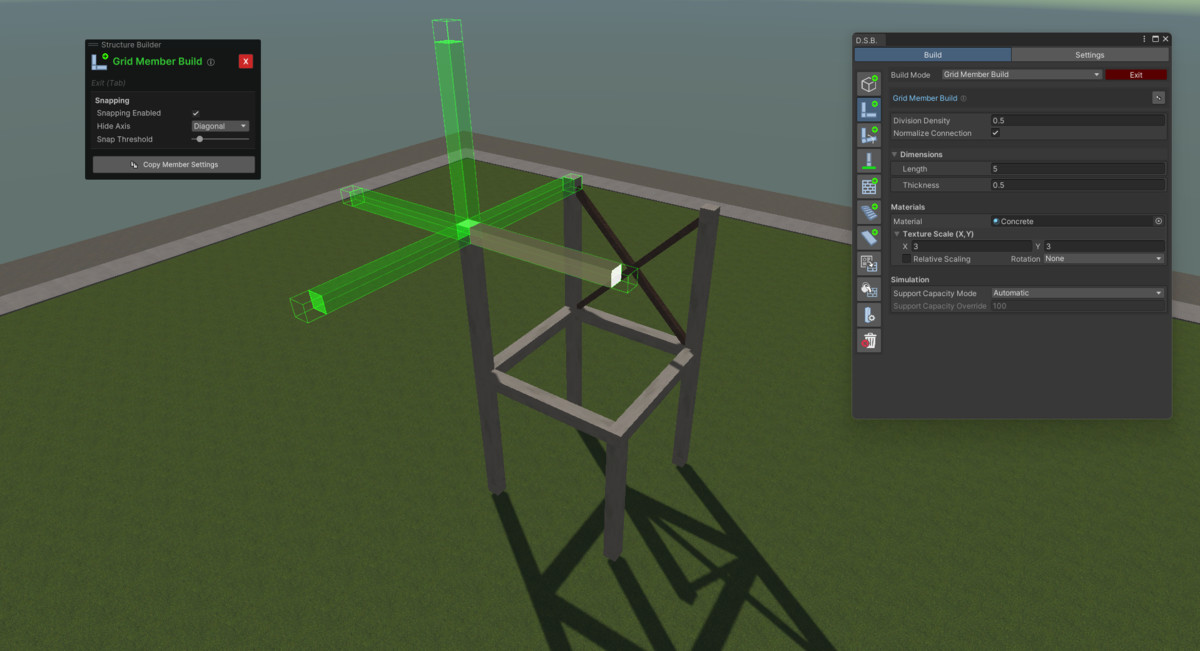Click the Support Capacity Override field
Viewport: 1200px width, 651px height.
[x=1077, y=306]
